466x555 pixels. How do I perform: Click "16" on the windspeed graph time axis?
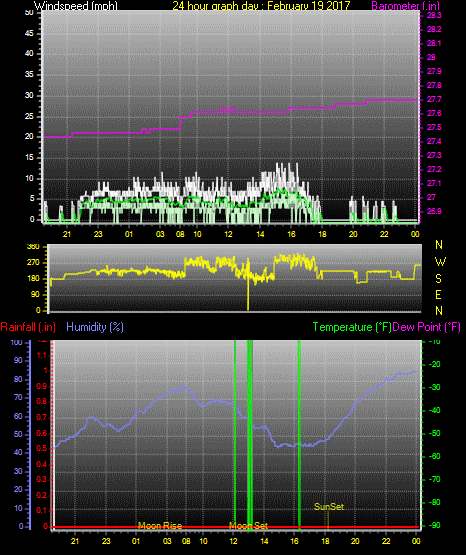(x=291, y=234)
